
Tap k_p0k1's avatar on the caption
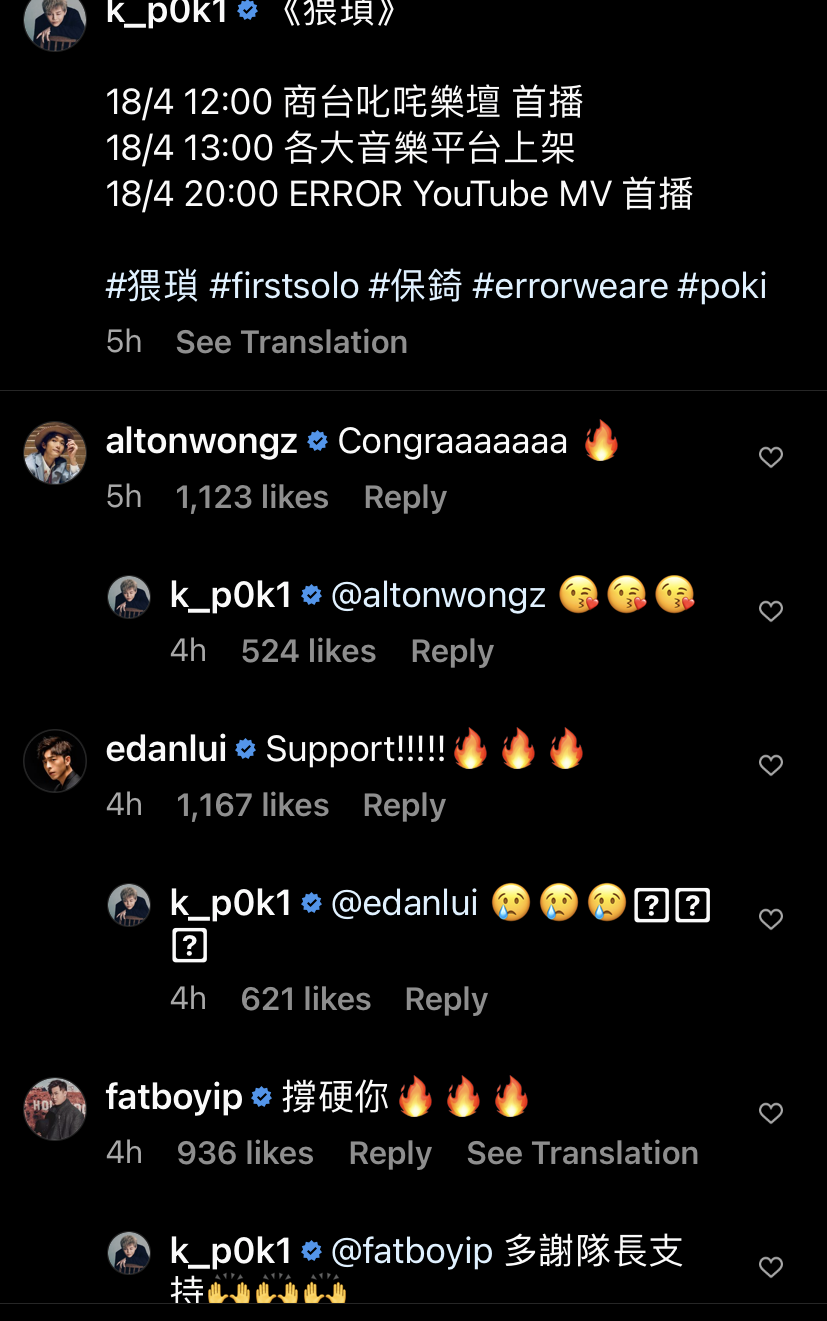click(x=55, y=20)
